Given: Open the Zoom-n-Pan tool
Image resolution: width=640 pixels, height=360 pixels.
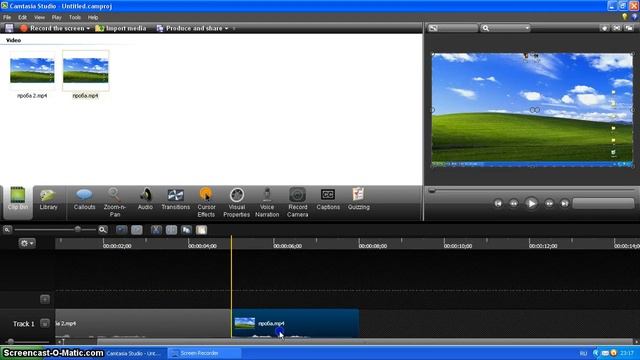Looking at the screenshot, I should (115, 202).
